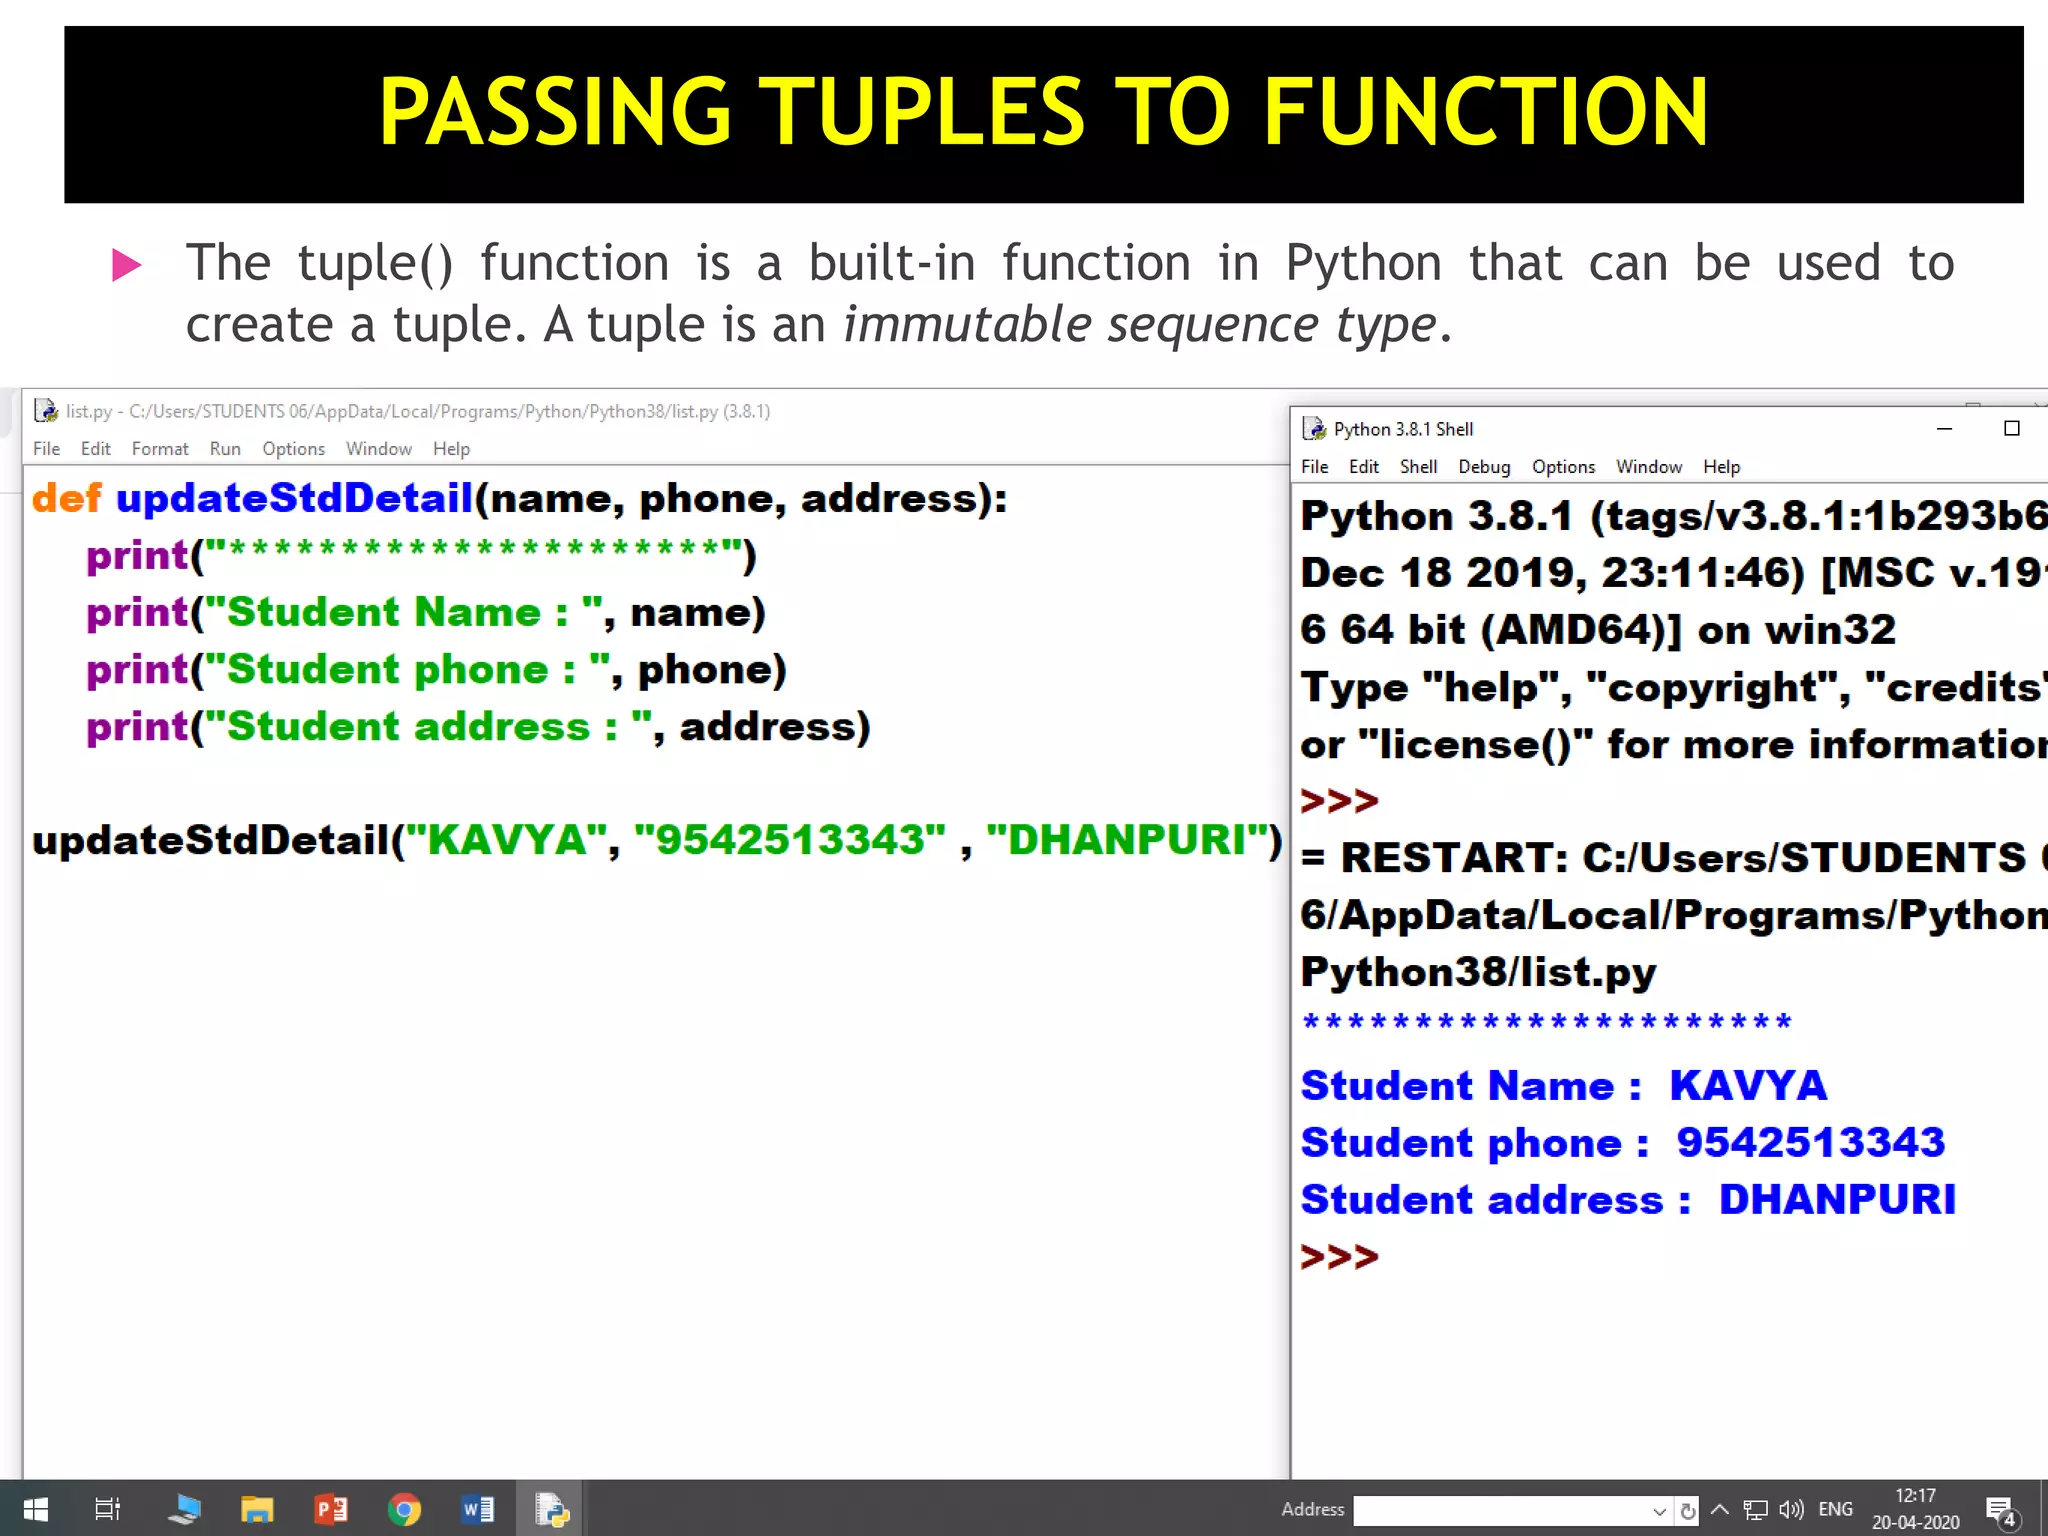The height and width of the screenshot is (1536, 2048).
Task: Click the list.py editor title bar icon
Action: pos(46,411)
